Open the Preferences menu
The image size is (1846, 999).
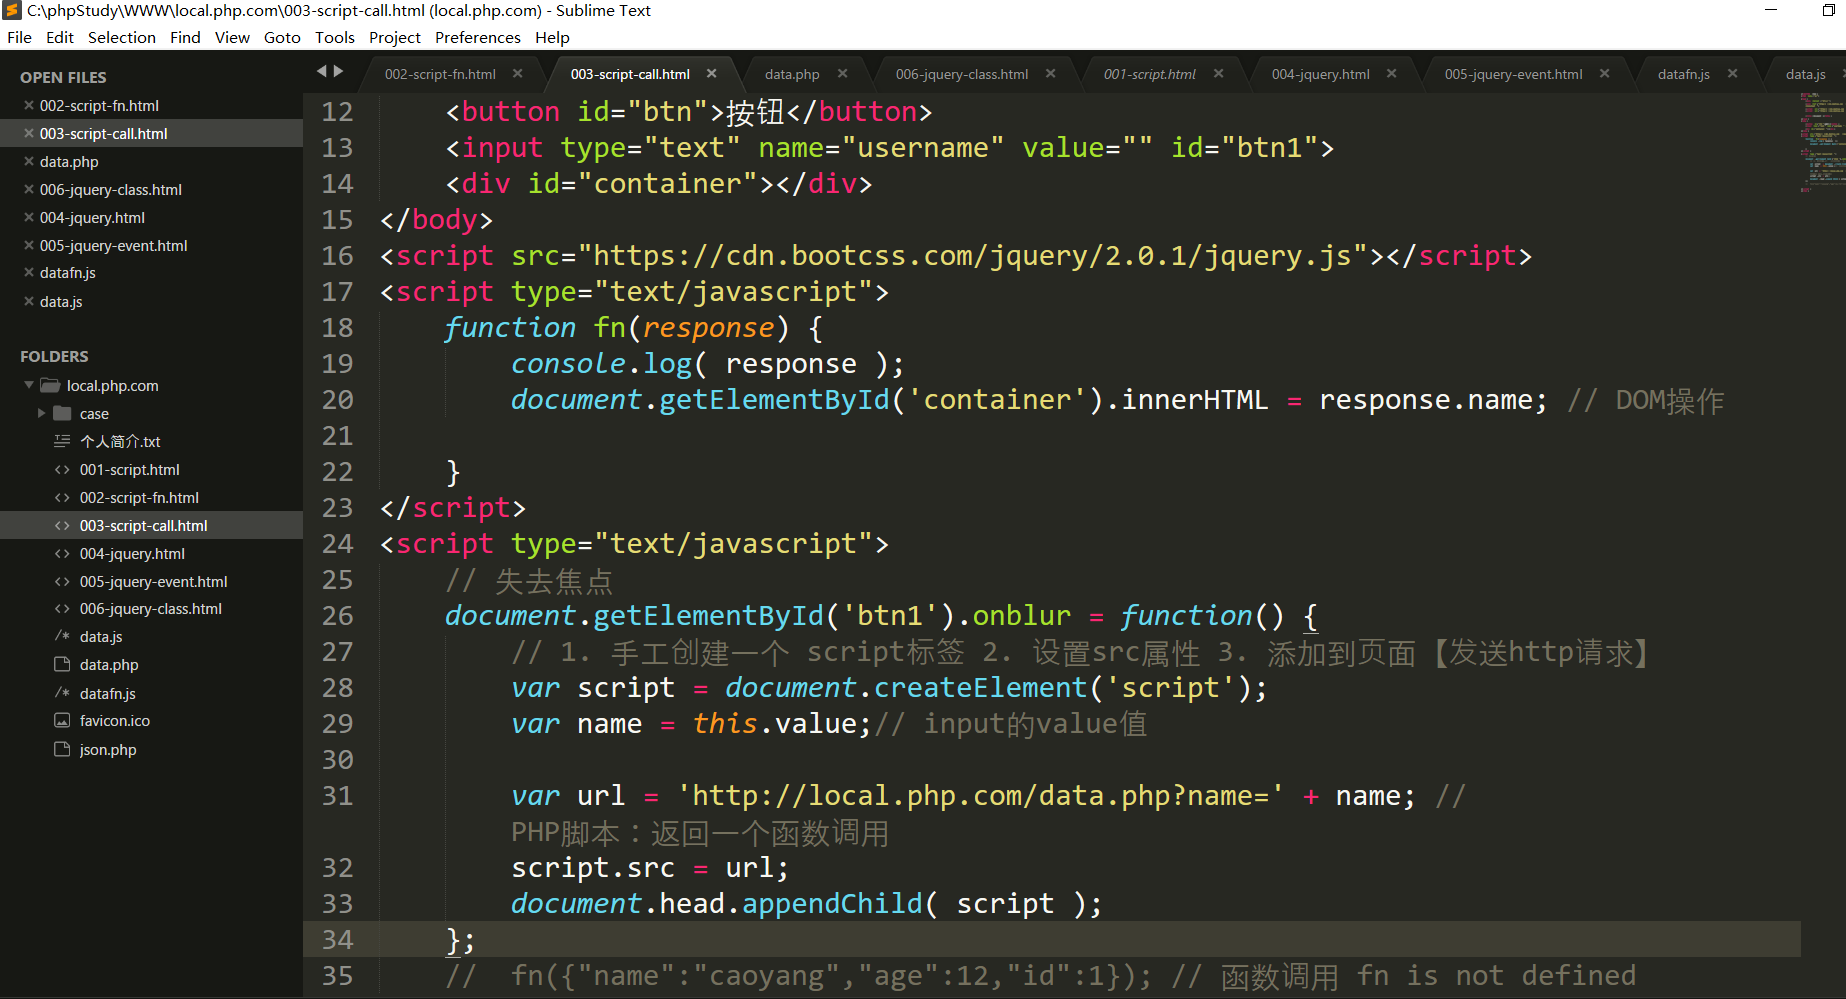(477, 37)
